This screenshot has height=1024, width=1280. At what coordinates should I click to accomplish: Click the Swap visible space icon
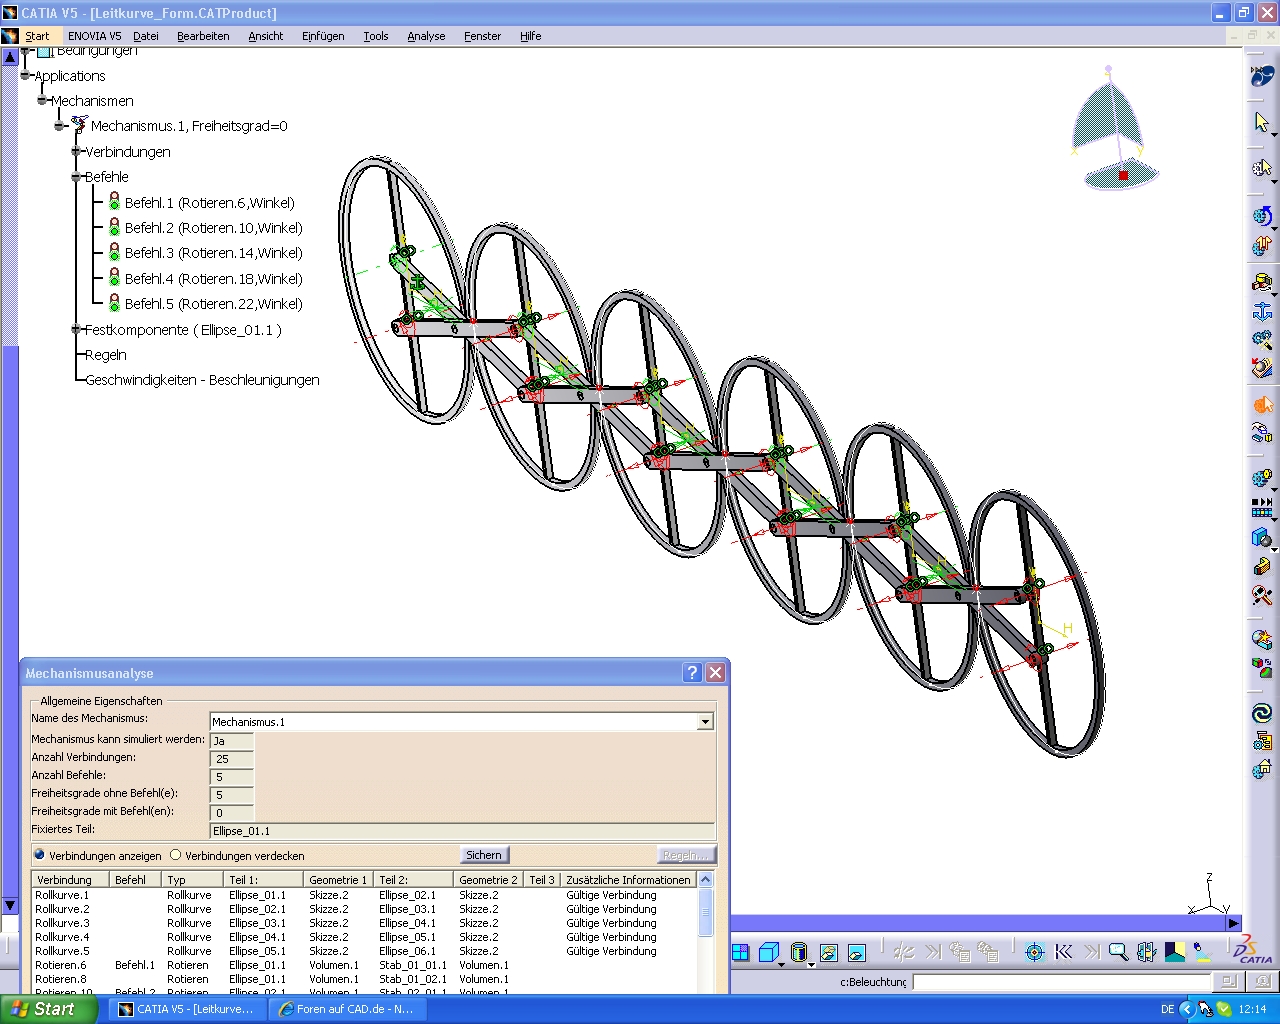click(x=857, y=952)
